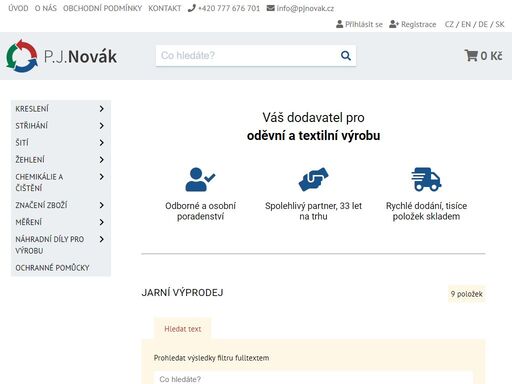Screen dimensions: 512x384
Task: Expand the Žehlení category chevron
Action: point(102,160)
